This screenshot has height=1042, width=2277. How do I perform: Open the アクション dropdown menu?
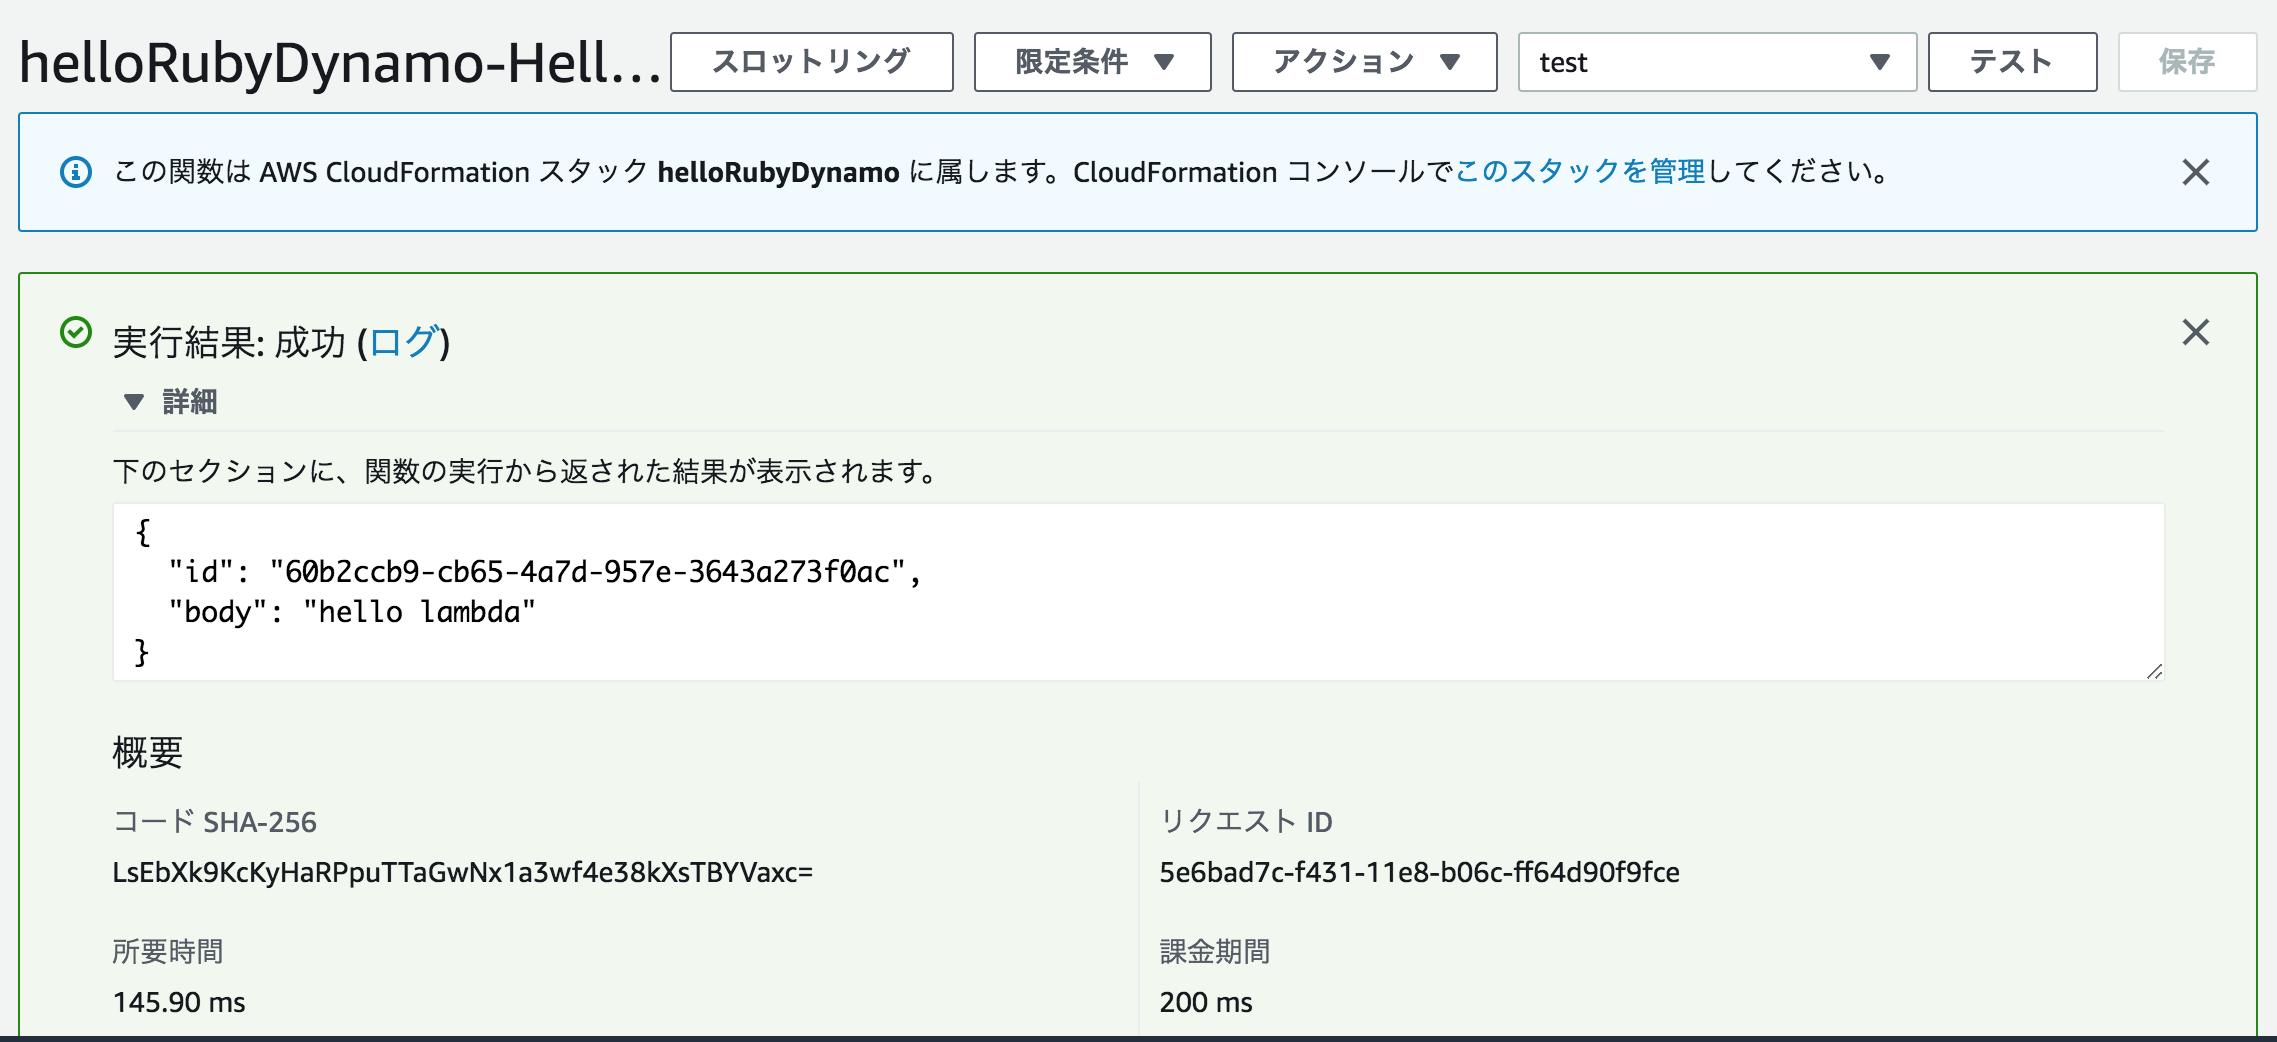(x=1363, y=62)
